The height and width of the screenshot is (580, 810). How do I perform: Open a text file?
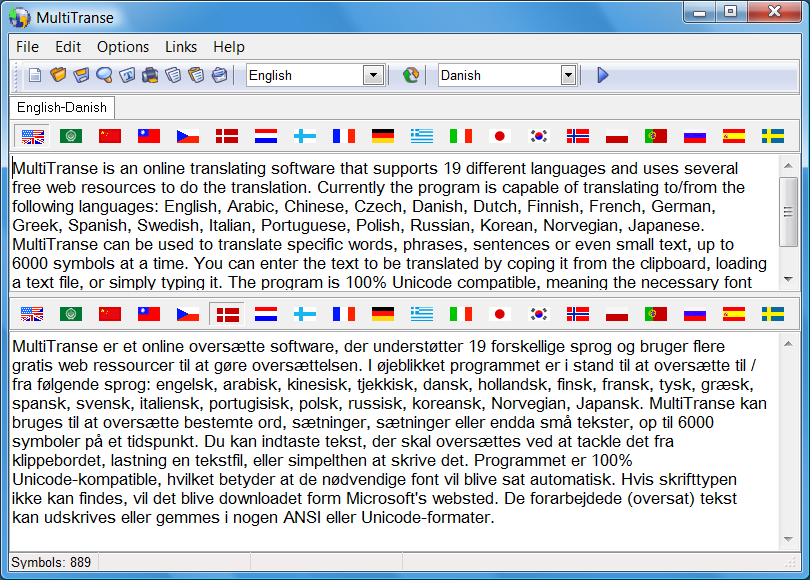point(57,75)
